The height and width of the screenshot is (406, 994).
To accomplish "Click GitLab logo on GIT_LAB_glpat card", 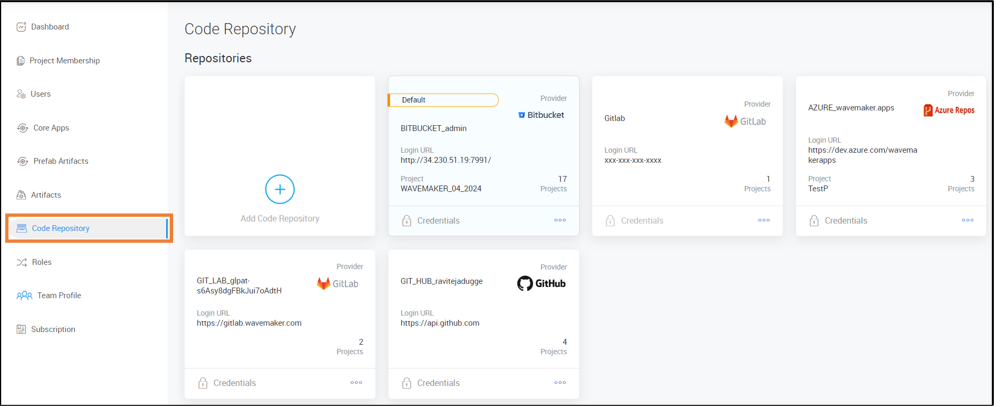I will [x=337, y=284].
